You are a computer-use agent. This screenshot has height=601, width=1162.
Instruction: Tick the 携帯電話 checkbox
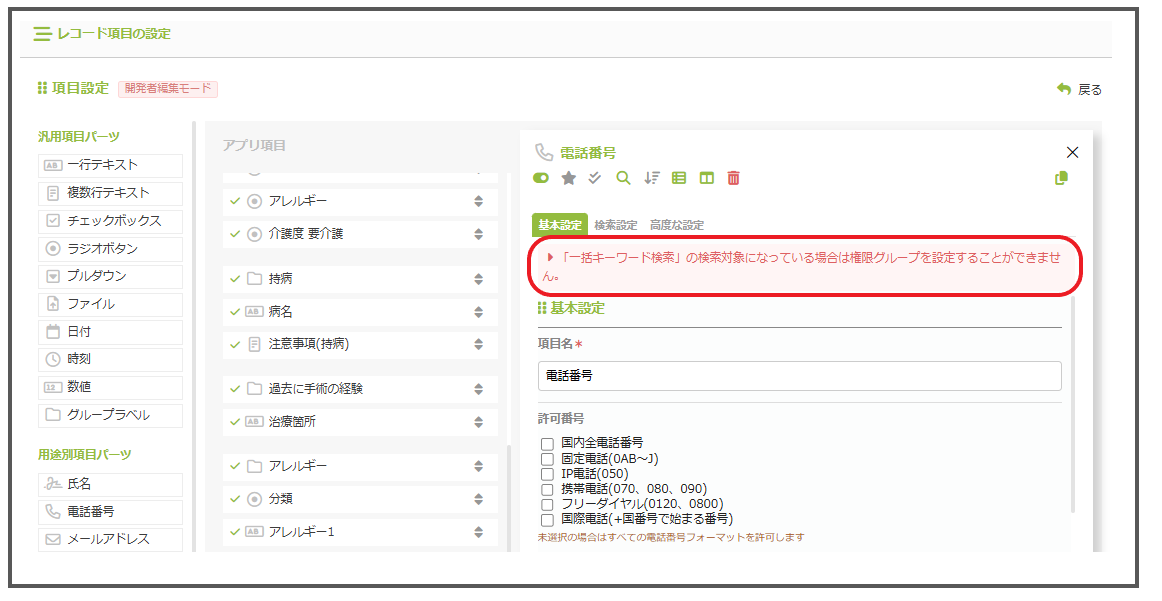tap(547, 489)
